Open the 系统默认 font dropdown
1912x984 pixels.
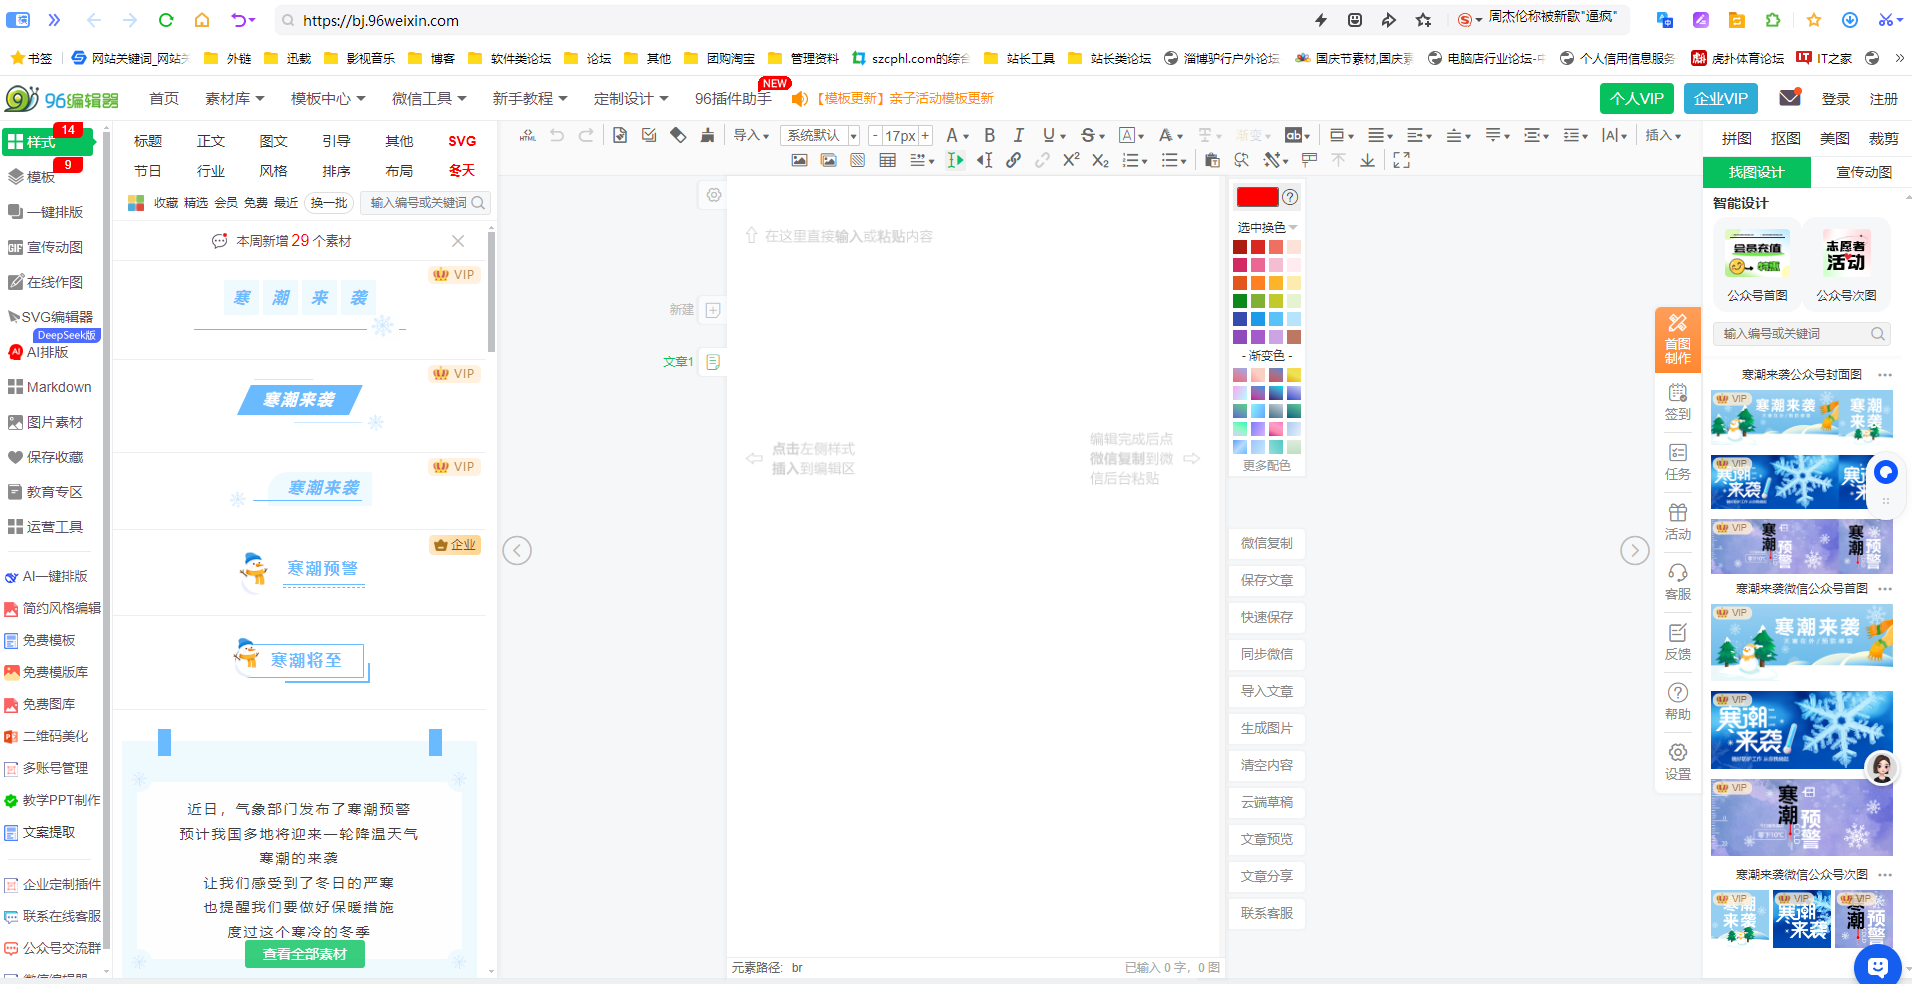820,135
